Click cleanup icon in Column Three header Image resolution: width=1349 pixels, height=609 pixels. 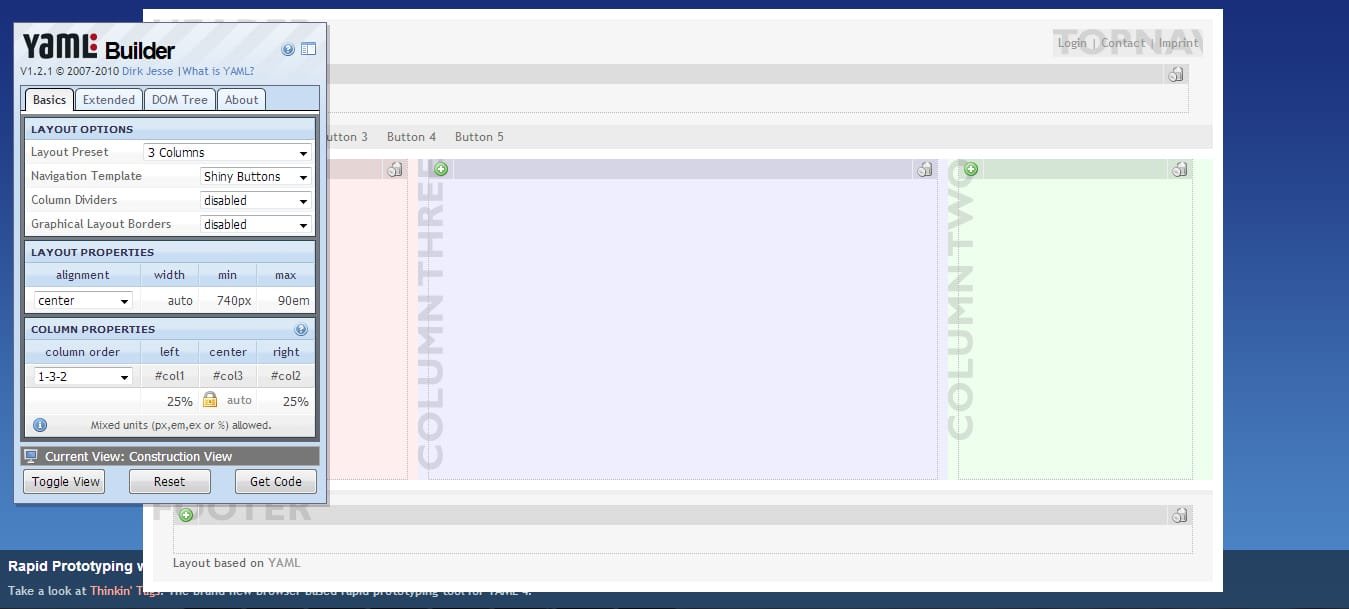tap(924, 169)
